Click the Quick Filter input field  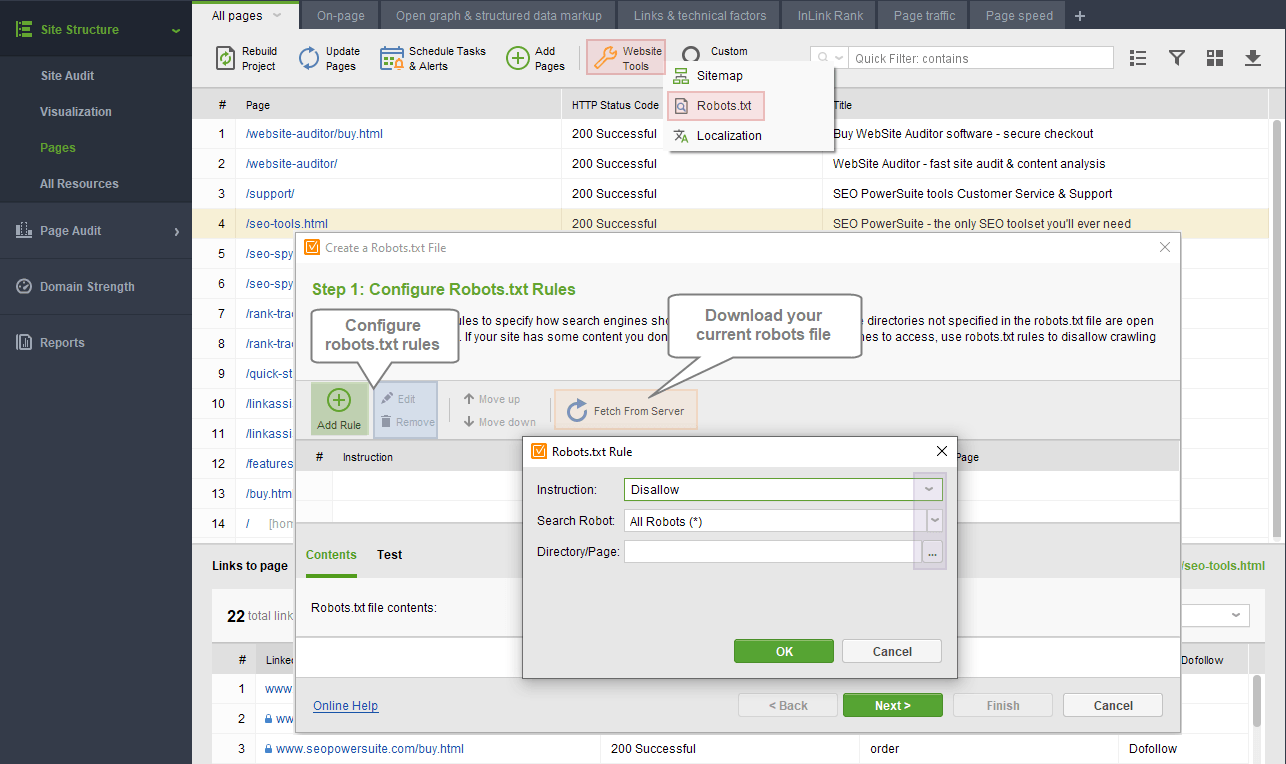980,58
